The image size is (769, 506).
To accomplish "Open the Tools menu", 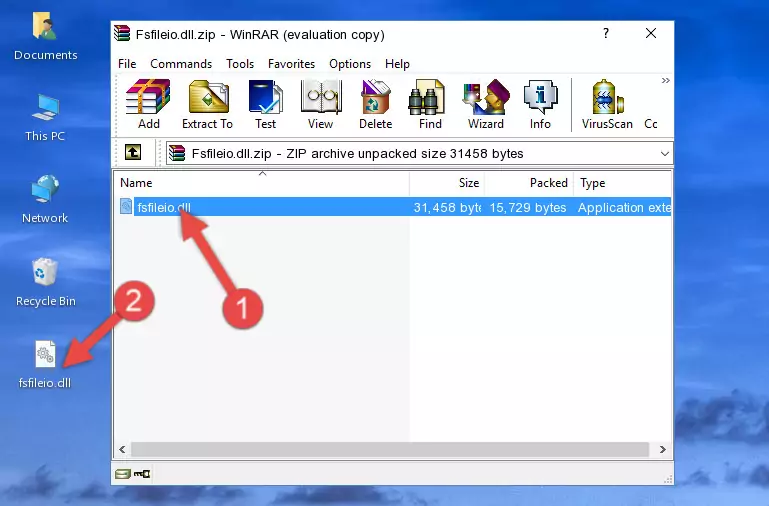I will point(240,64).
